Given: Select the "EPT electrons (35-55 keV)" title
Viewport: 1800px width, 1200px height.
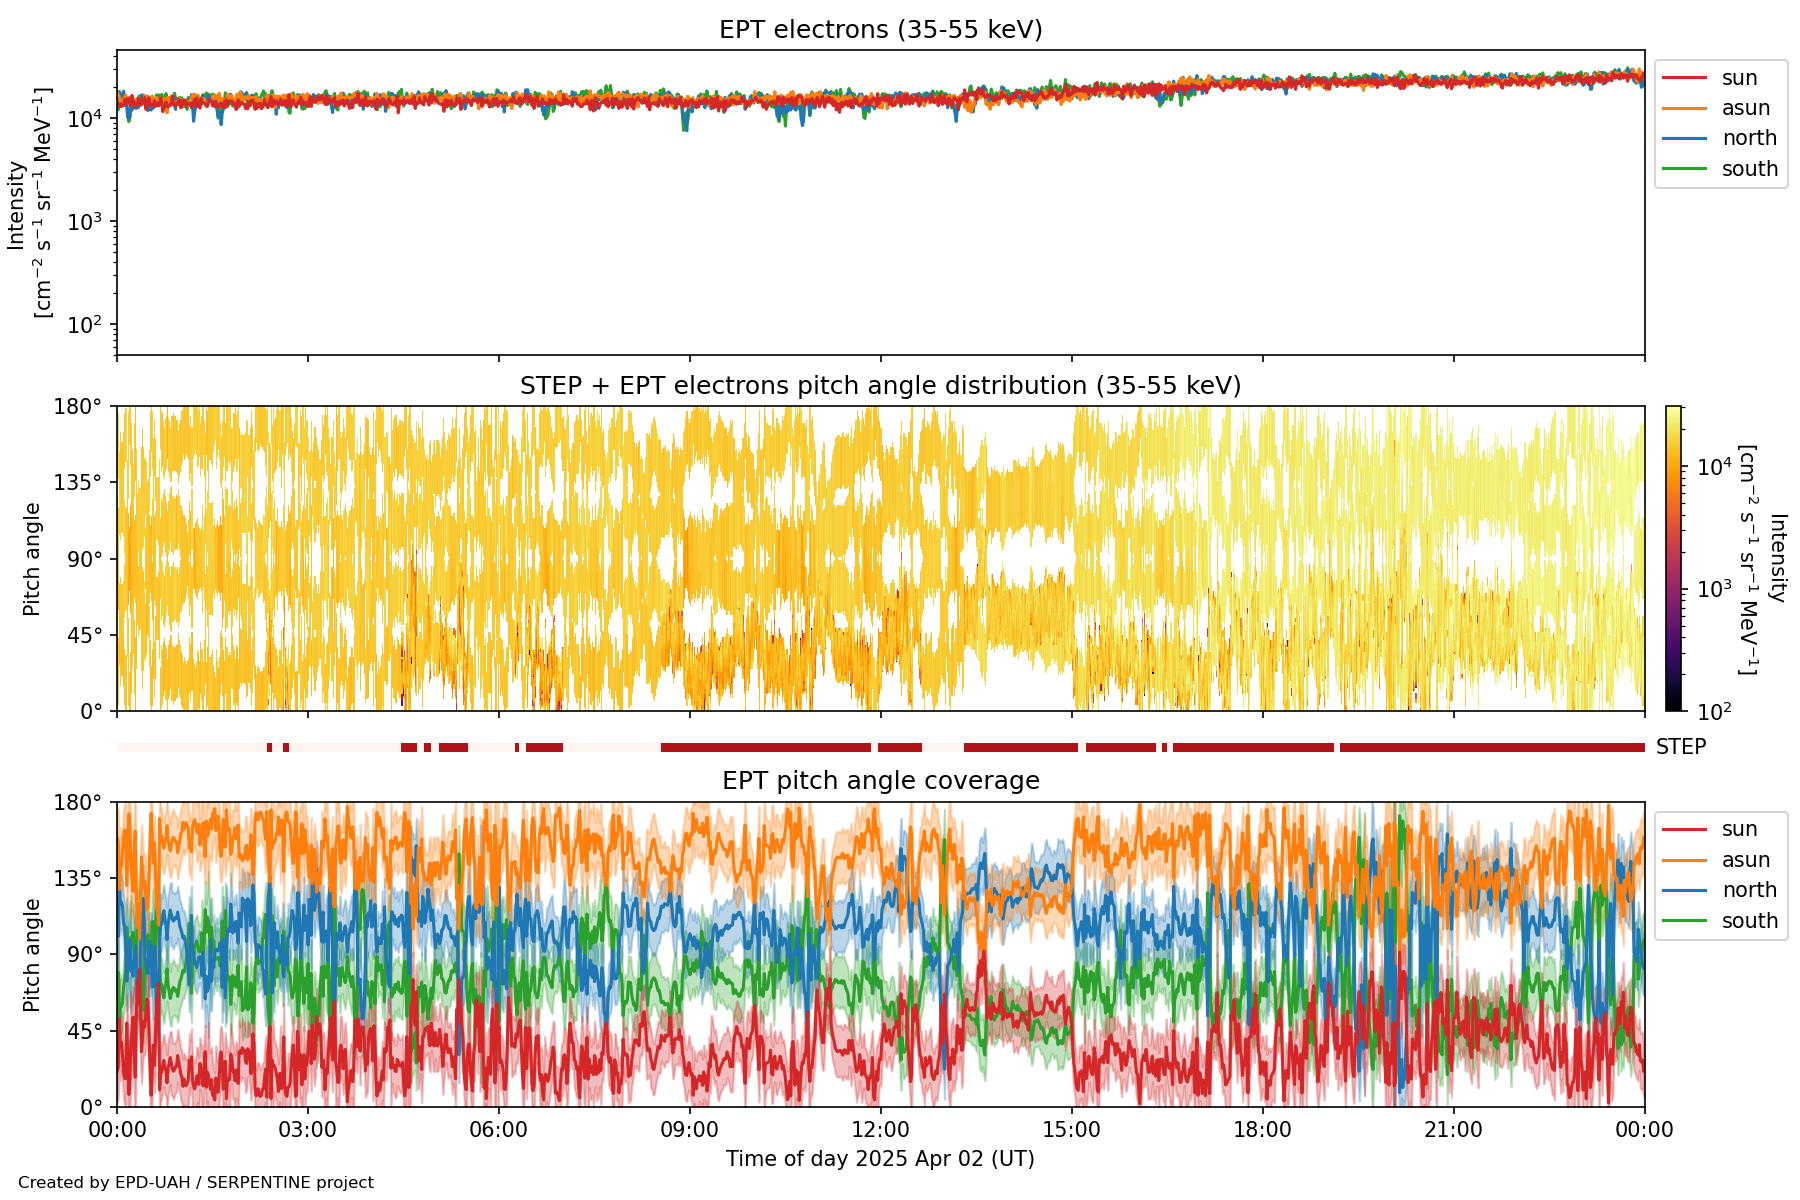Looking at the screenshot, I should coord(880,30).
